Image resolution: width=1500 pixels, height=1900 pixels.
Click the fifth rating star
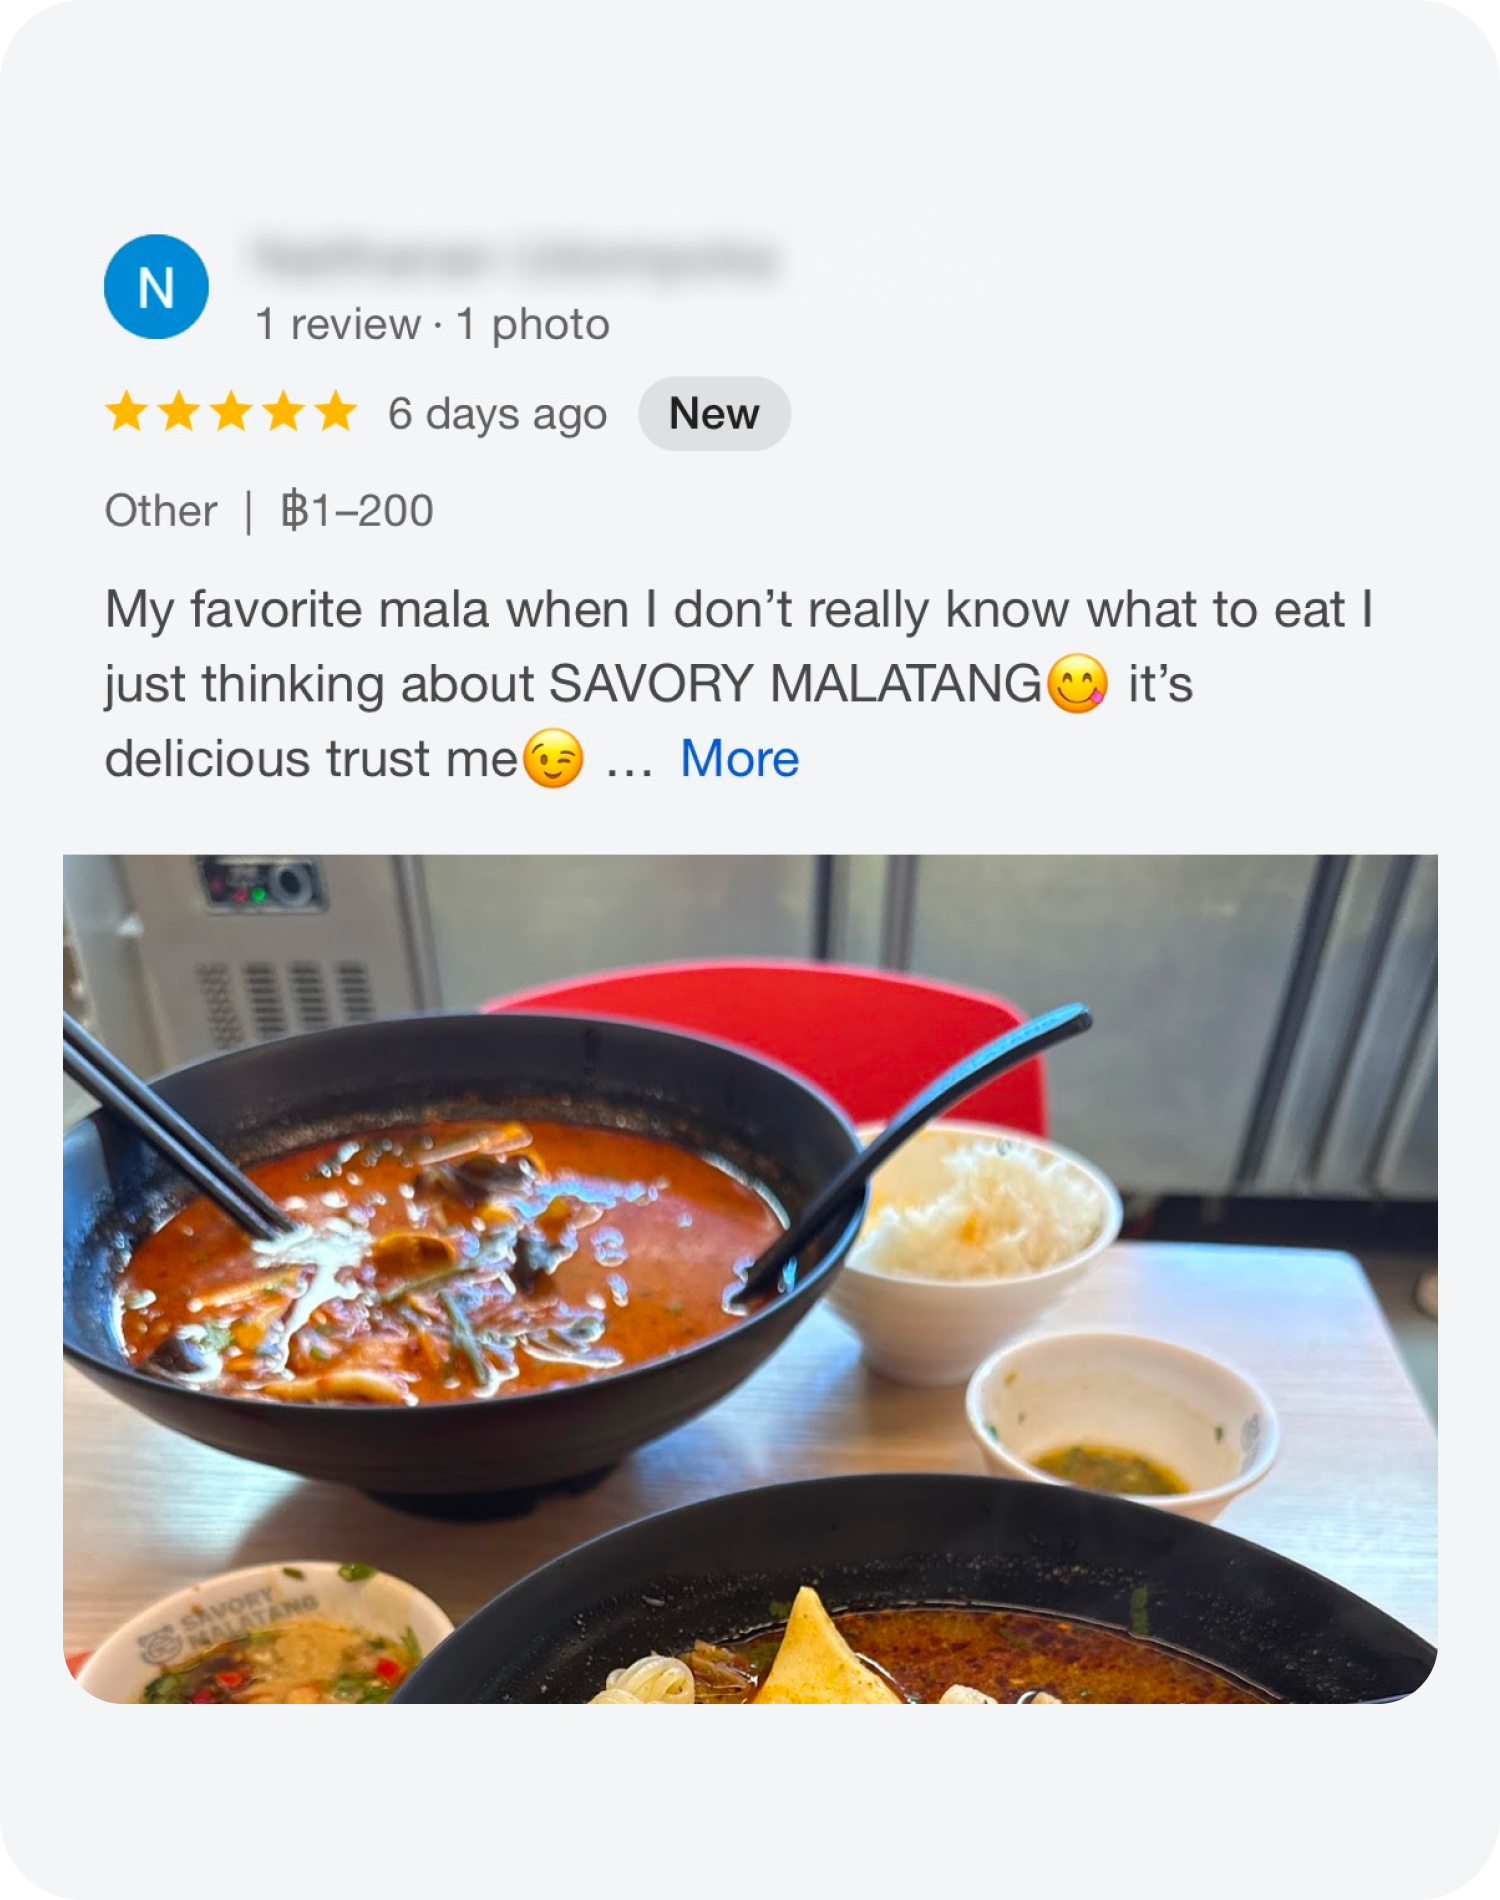coord(335,412)
